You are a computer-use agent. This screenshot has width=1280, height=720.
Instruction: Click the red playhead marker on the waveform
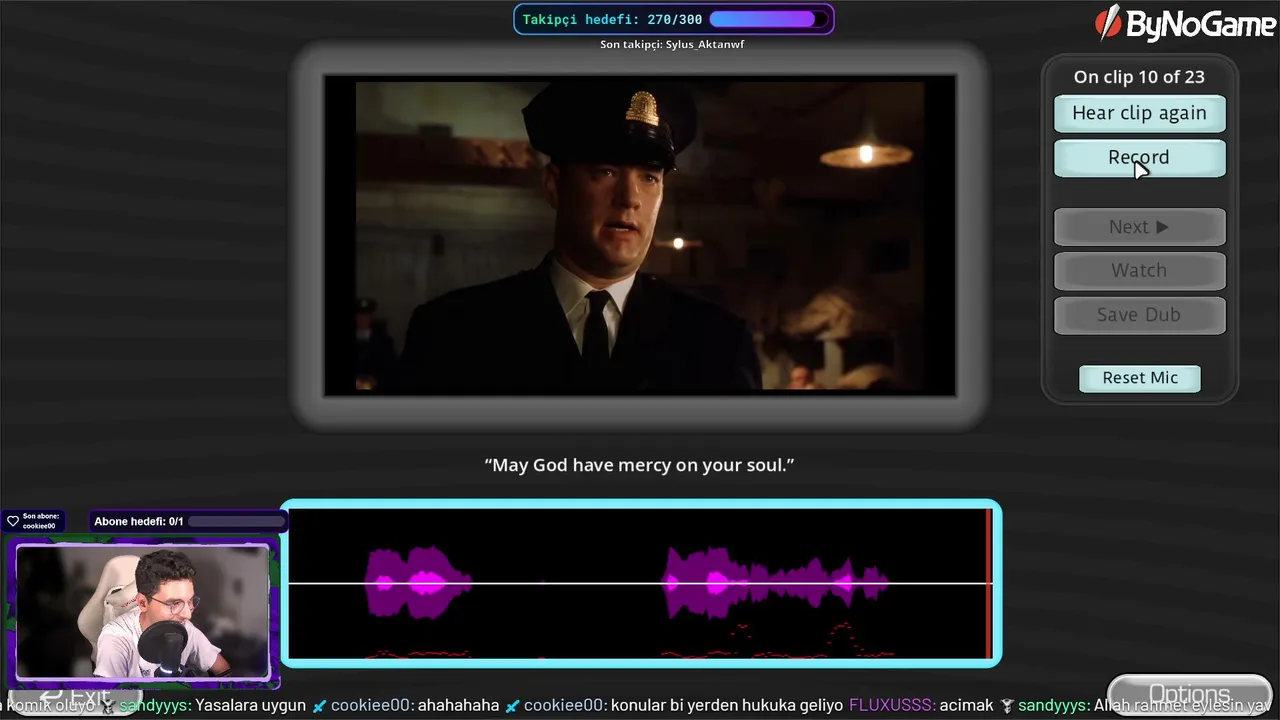tap(989, 583)
